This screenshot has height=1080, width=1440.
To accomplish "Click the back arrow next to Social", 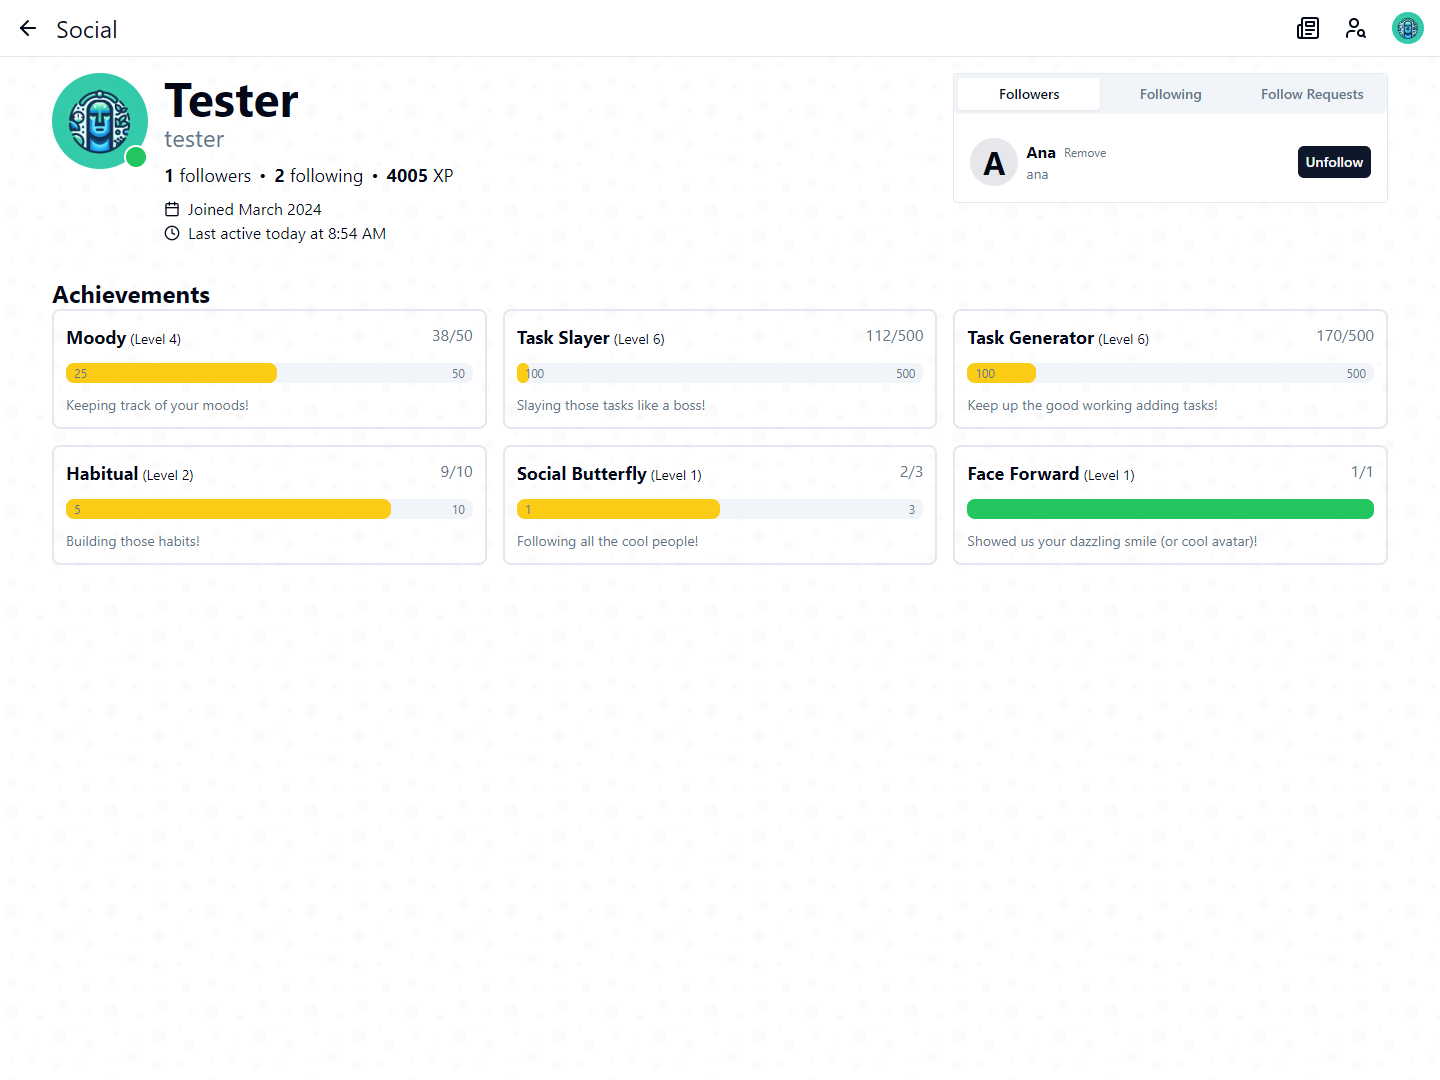I will [x=28, y=29].
